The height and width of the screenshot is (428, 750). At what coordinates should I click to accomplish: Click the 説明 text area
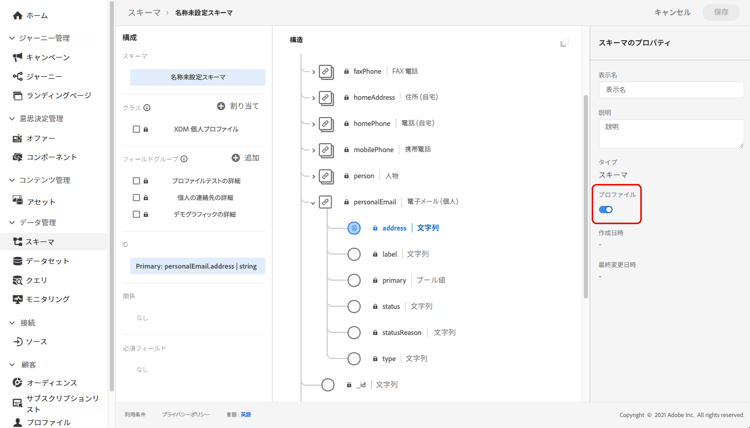(x=671, y=133)
